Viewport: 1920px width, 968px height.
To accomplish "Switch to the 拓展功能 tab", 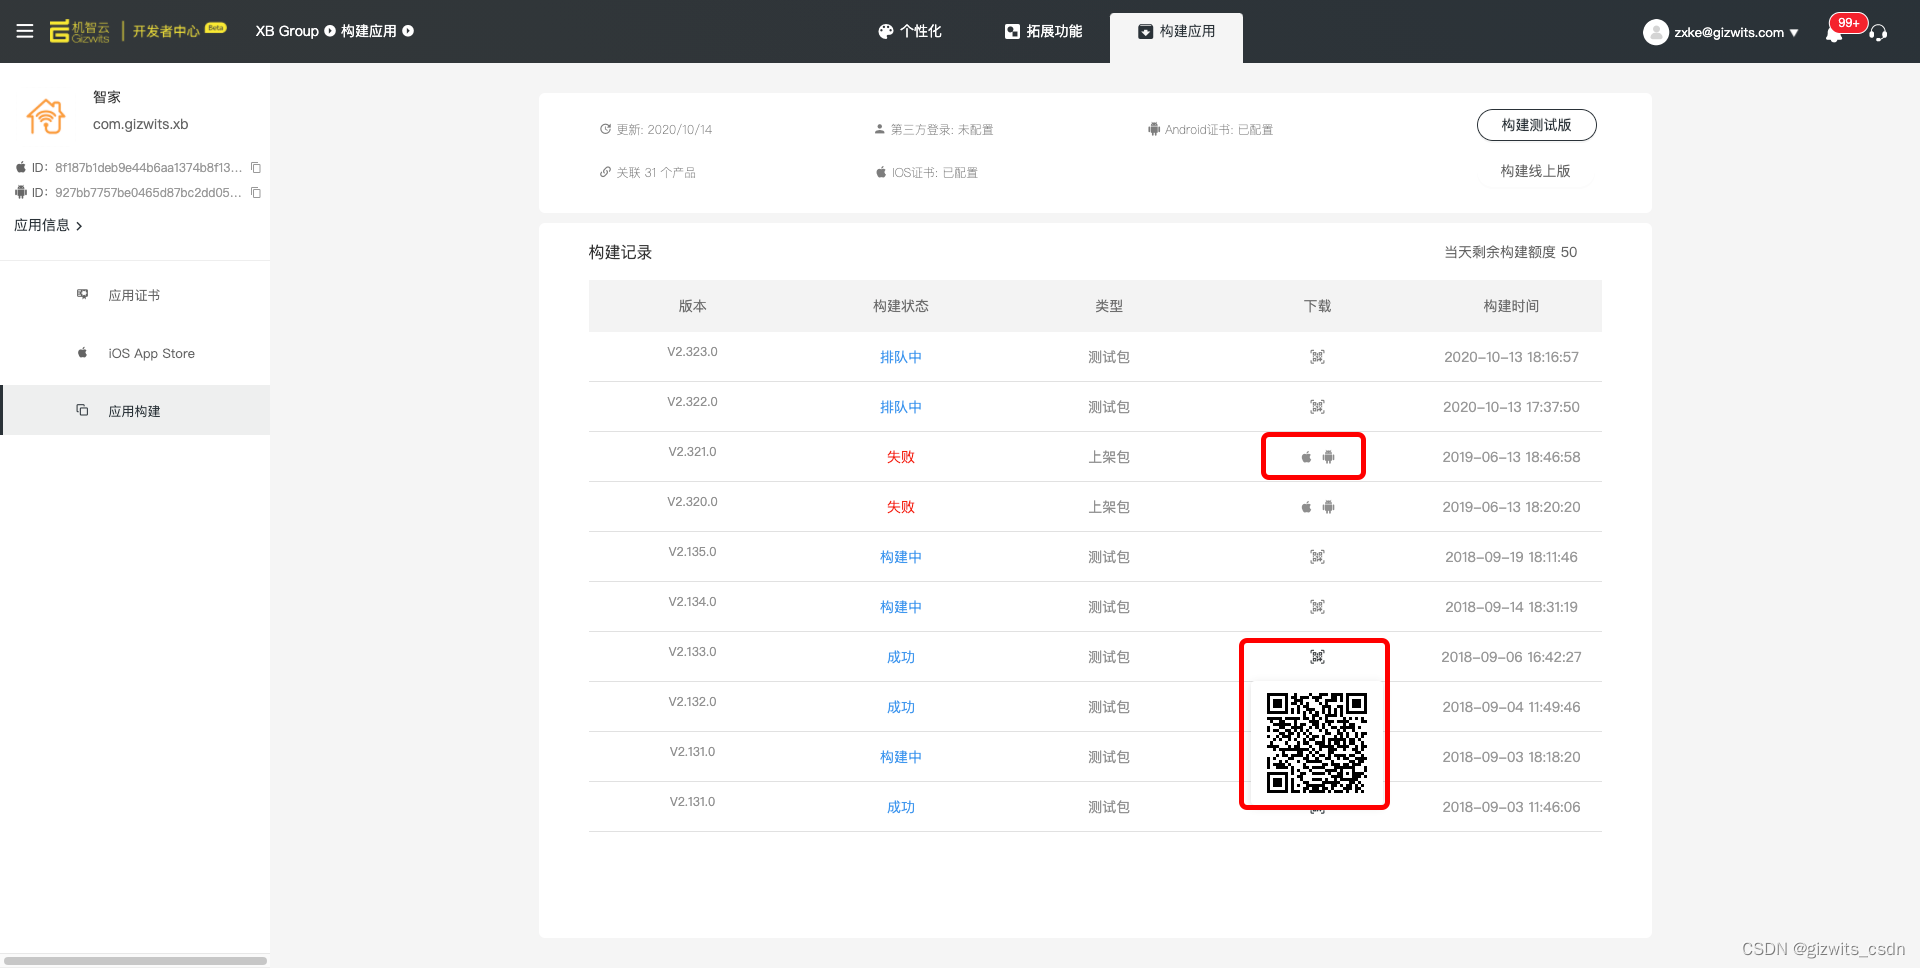I will pos(1043,31).
